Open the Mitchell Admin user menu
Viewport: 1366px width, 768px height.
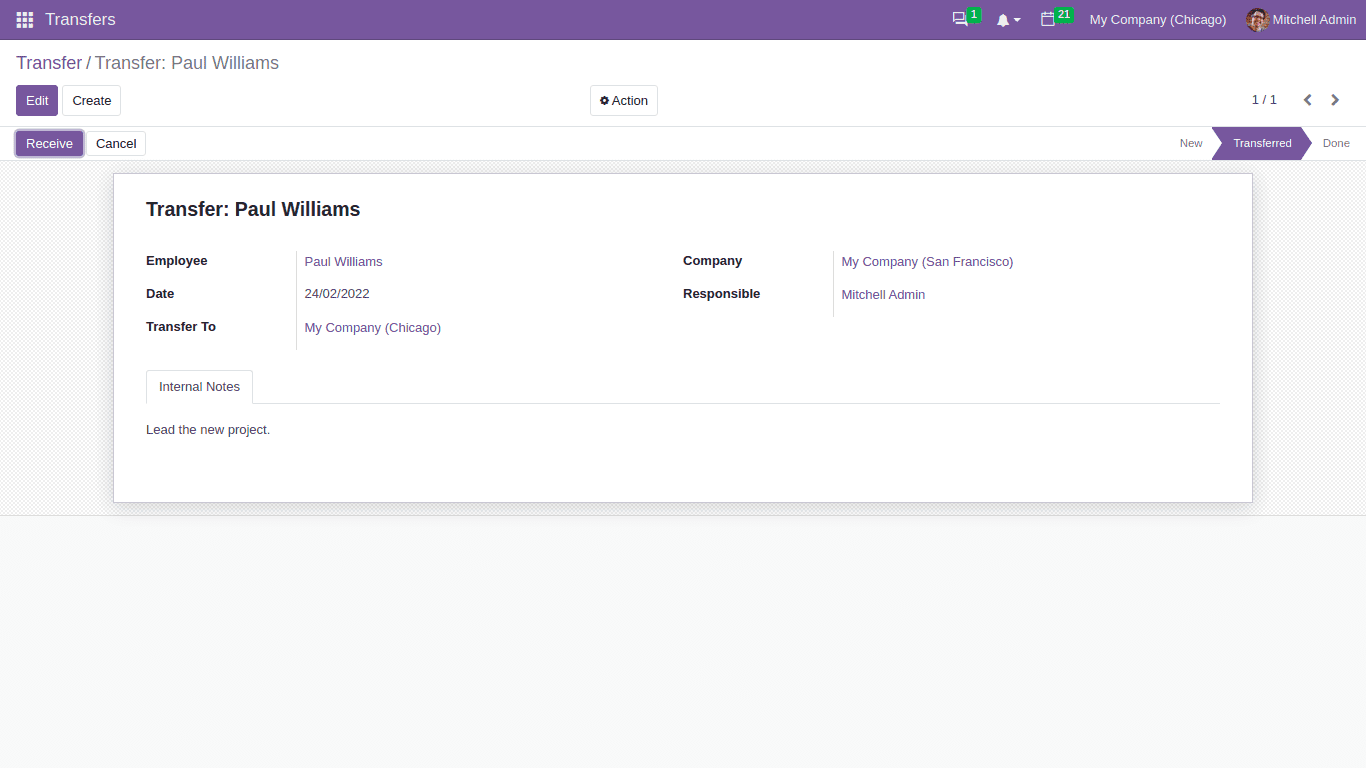[x=1313, y=19]
